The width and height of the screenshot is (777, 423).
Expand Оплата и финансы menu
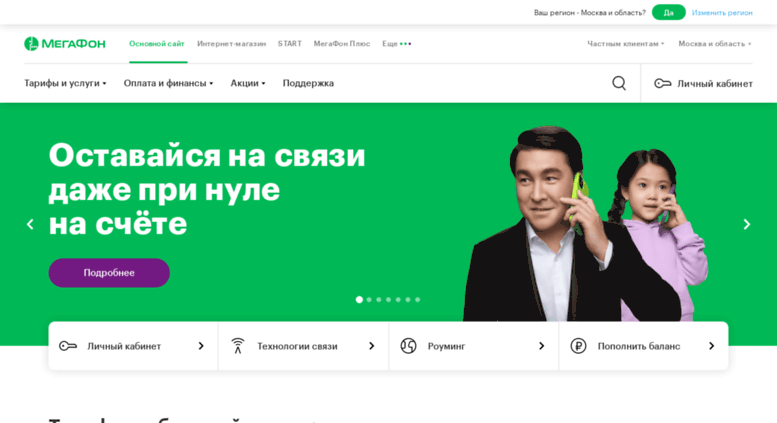[x=168, y=83]
